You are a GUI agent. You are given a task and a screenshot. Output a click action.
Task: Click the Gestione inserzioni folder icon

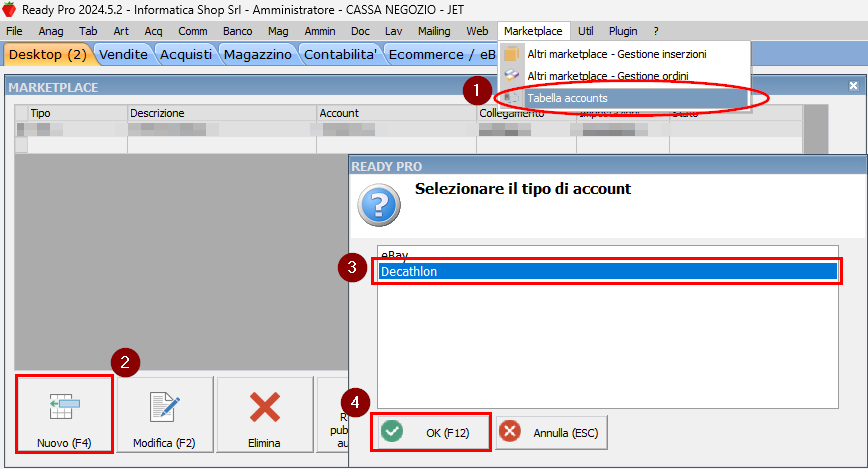(x=512, y=54)
